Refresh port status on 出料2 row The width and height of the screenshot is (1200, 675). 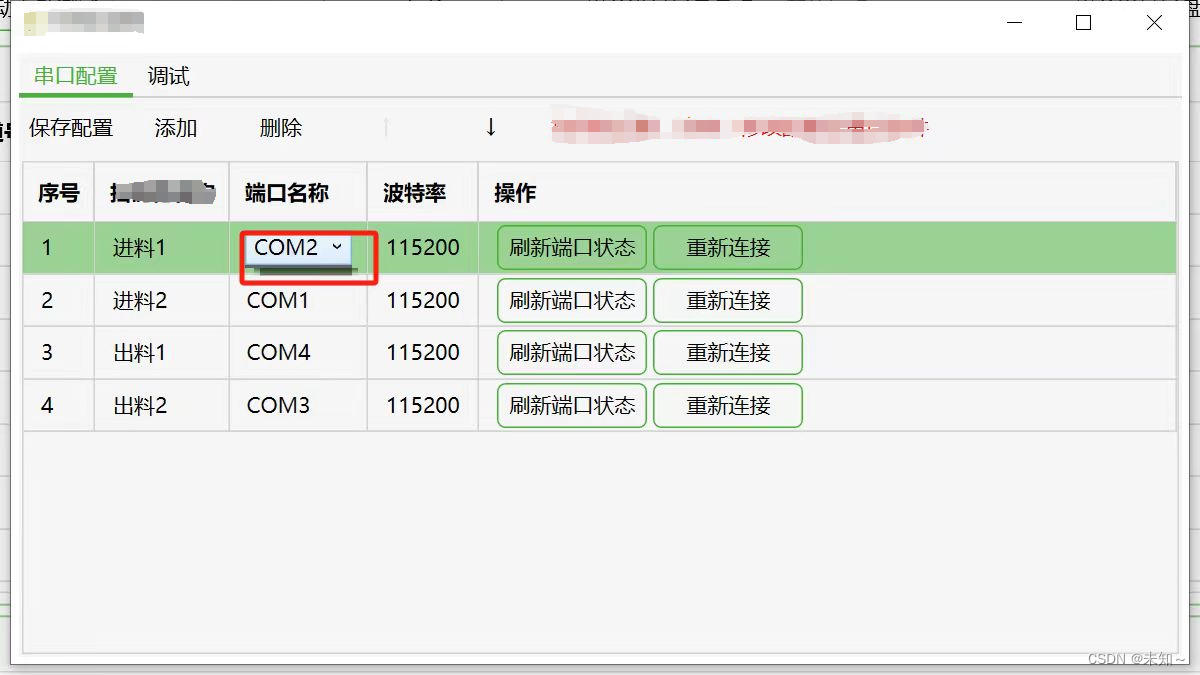click(x=570, y=405)
